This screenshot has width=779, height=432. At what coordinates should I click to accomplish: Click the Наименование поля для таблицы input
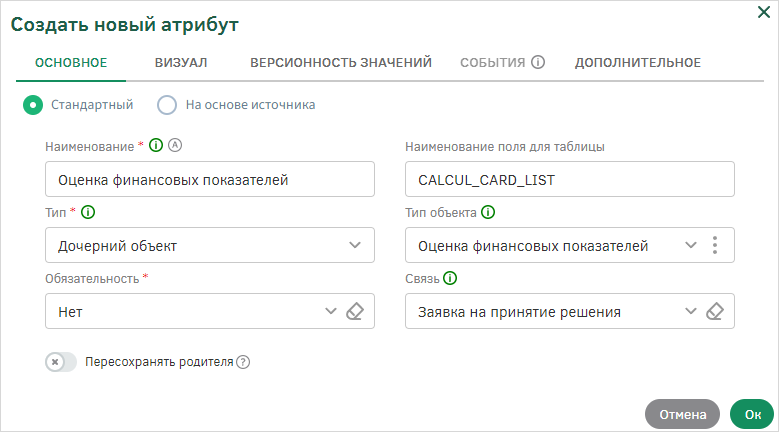coord(570,179)
